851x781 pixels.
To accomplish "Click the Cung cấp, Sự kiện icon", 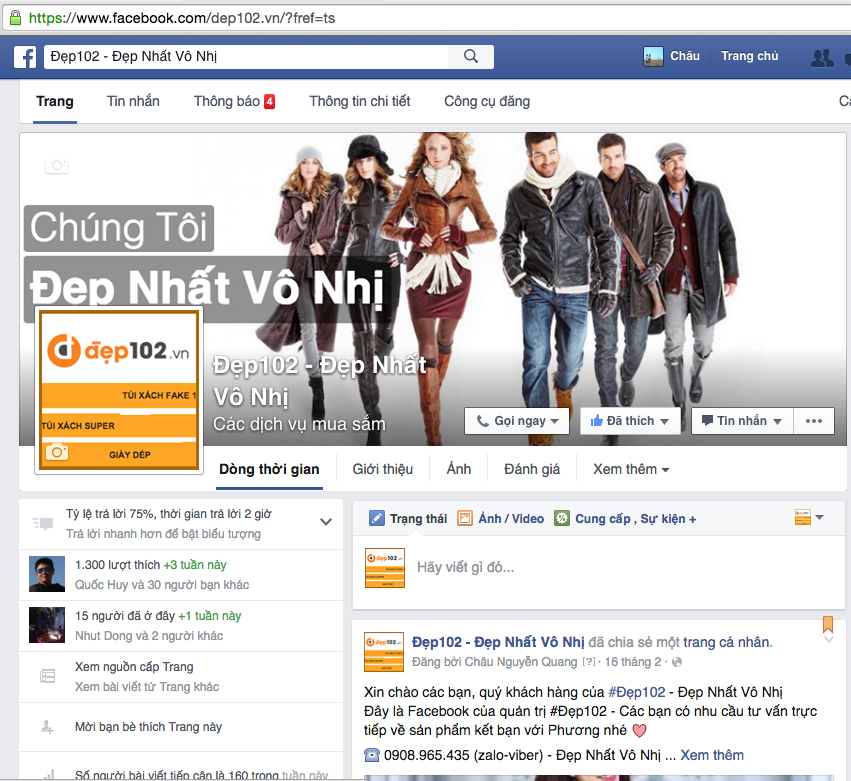I will click(x=562, y=518).
